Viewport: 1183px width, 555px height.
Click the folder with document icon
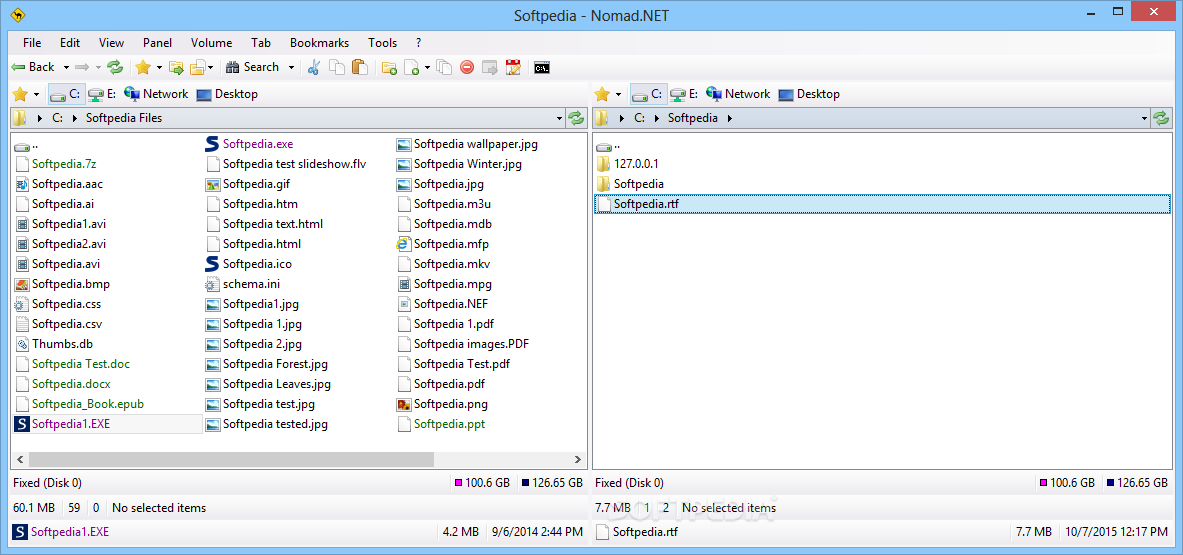point(198,67)
